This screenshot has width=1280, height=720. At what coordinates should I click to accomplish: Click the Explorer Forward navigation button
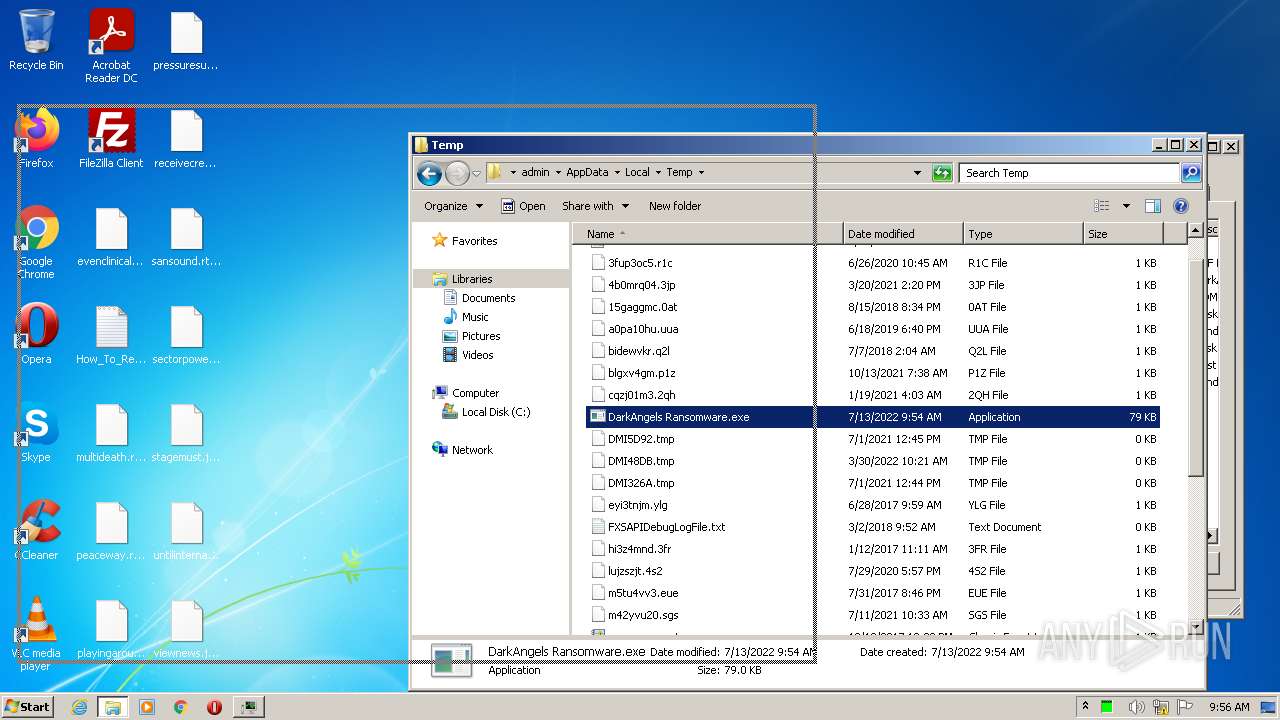457,173
